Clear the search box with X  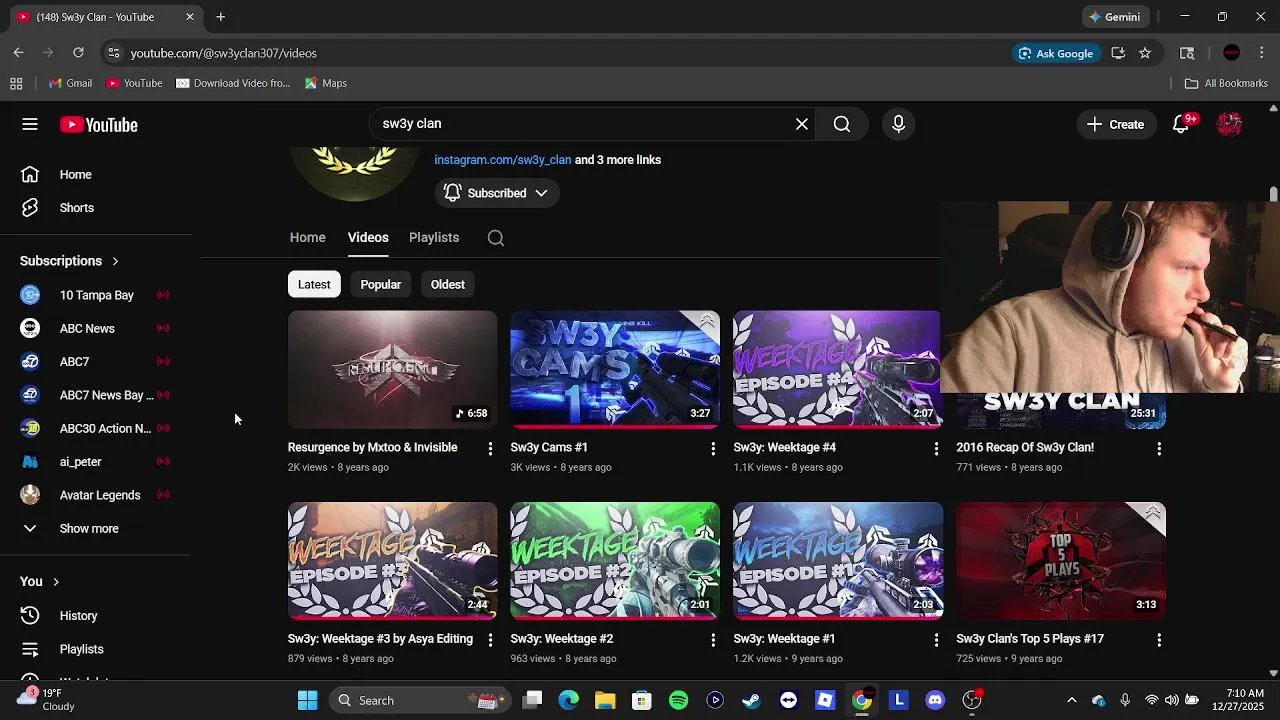coord(801,124)
